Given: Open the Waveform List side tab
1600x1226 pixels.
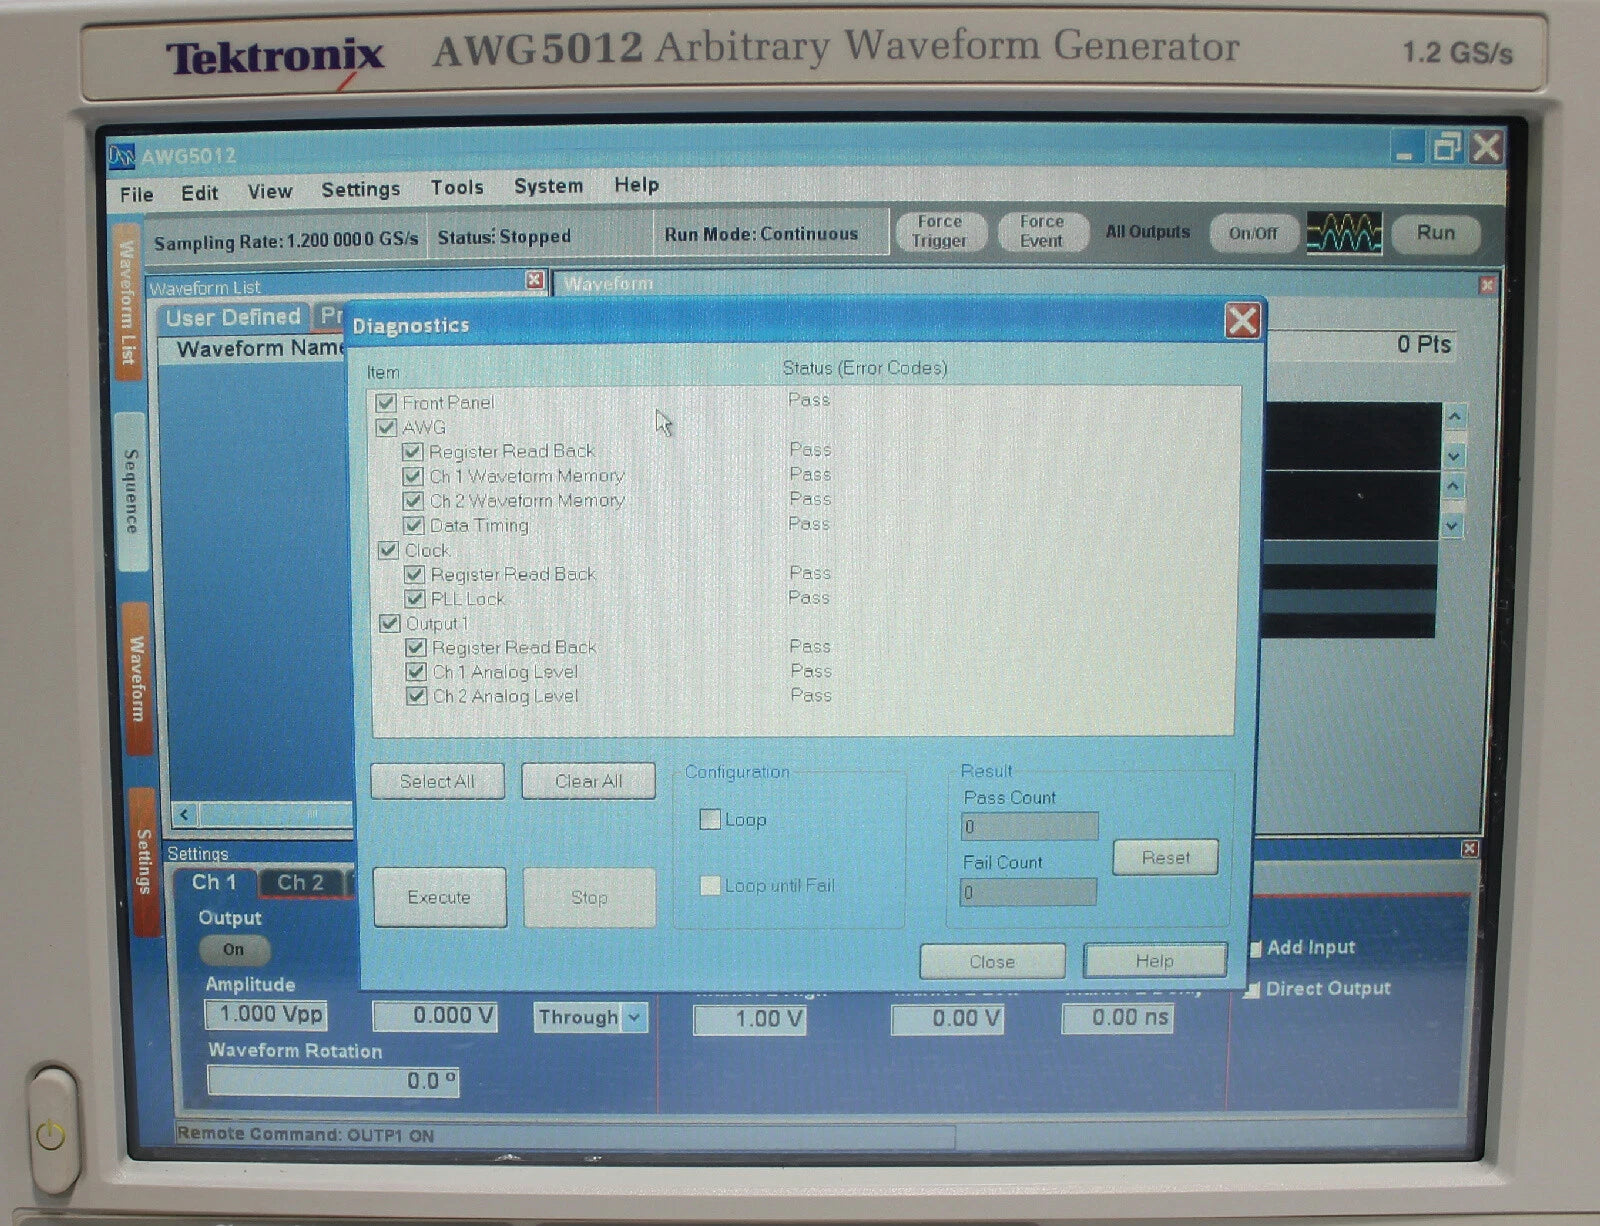Looking at the screenshot, I should (127, 304).
